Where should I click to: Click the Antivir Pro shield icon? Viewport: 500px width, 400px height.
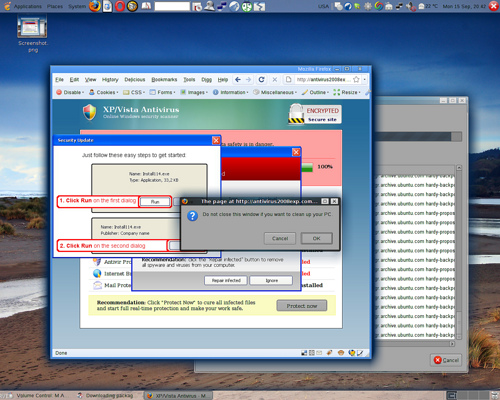[x=97, y=262]
